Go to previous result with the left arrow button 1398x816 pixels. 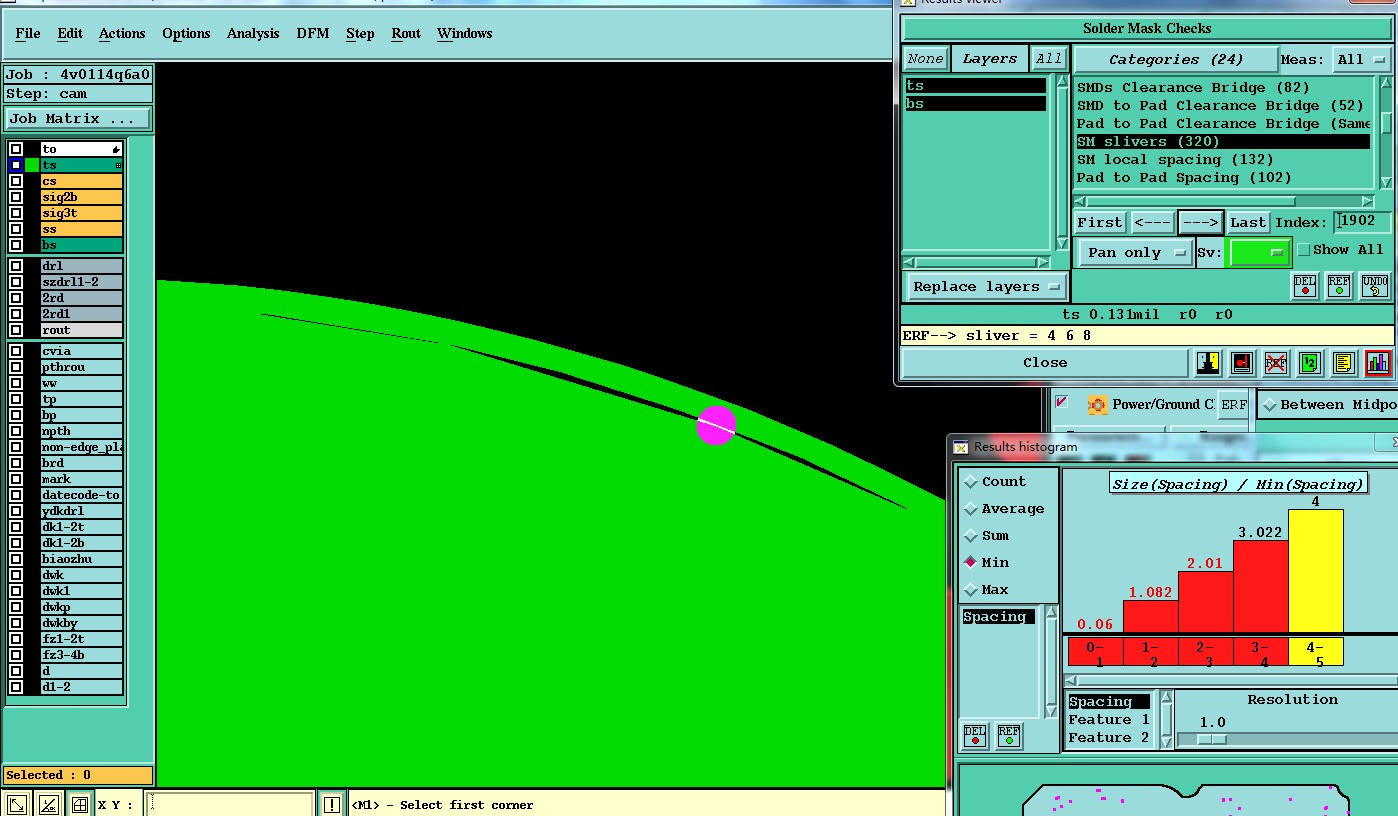(1153, 223)
